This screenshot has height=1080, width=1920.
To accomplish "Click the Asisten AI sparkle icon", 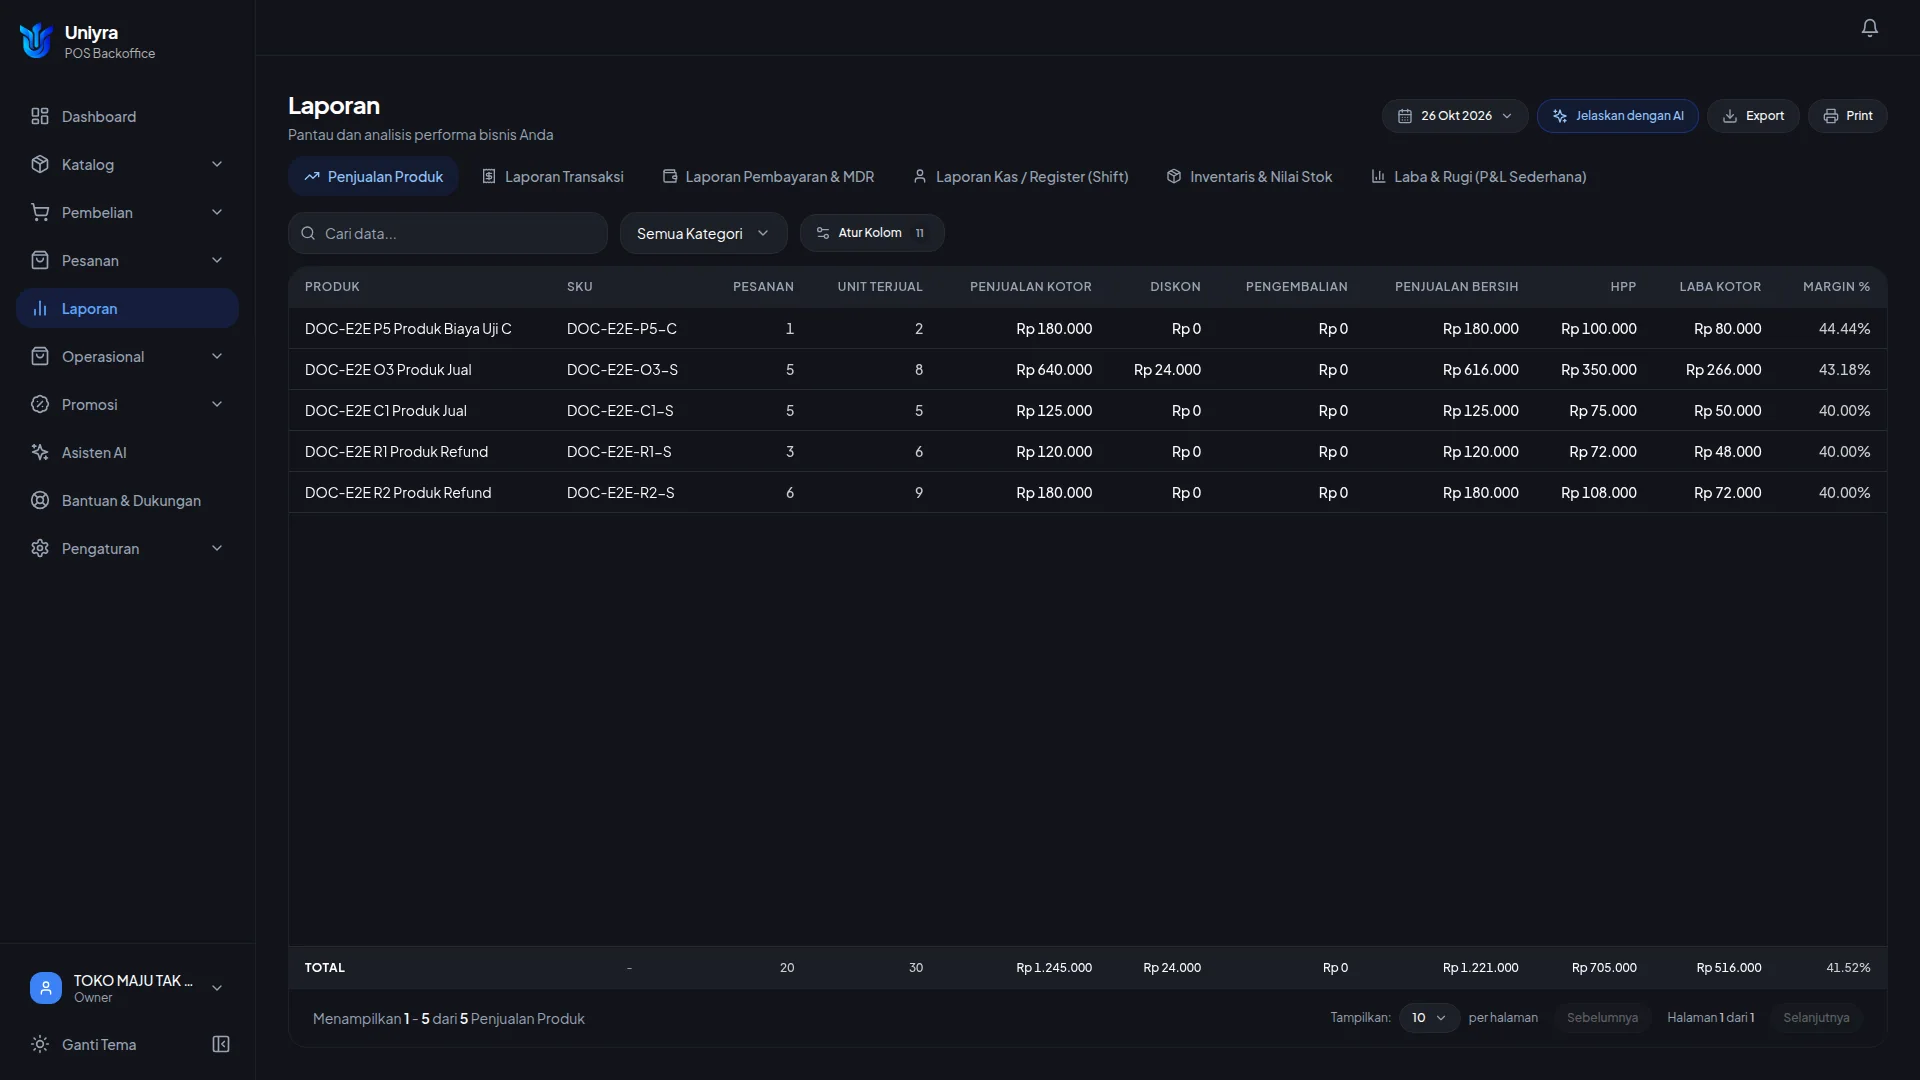I will [x=40, y=453].
